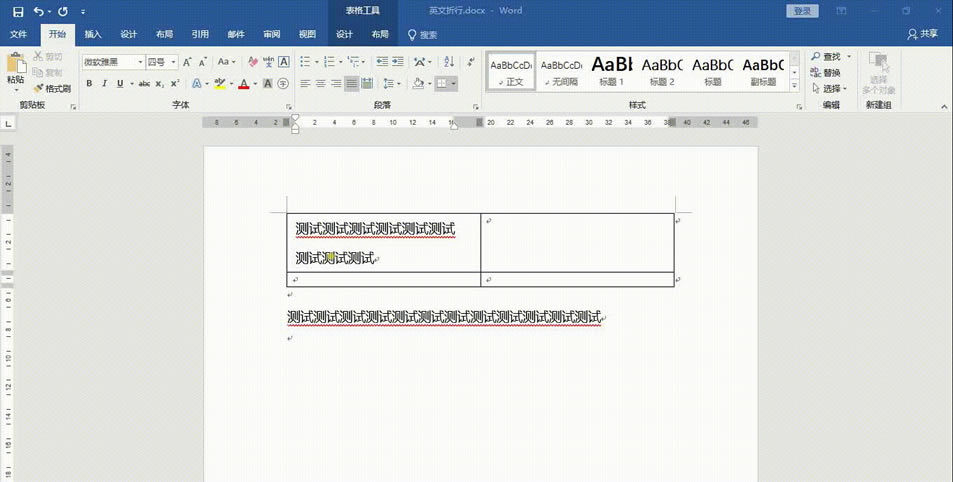
Task: Undo the last action
Action: coord(38,11)
